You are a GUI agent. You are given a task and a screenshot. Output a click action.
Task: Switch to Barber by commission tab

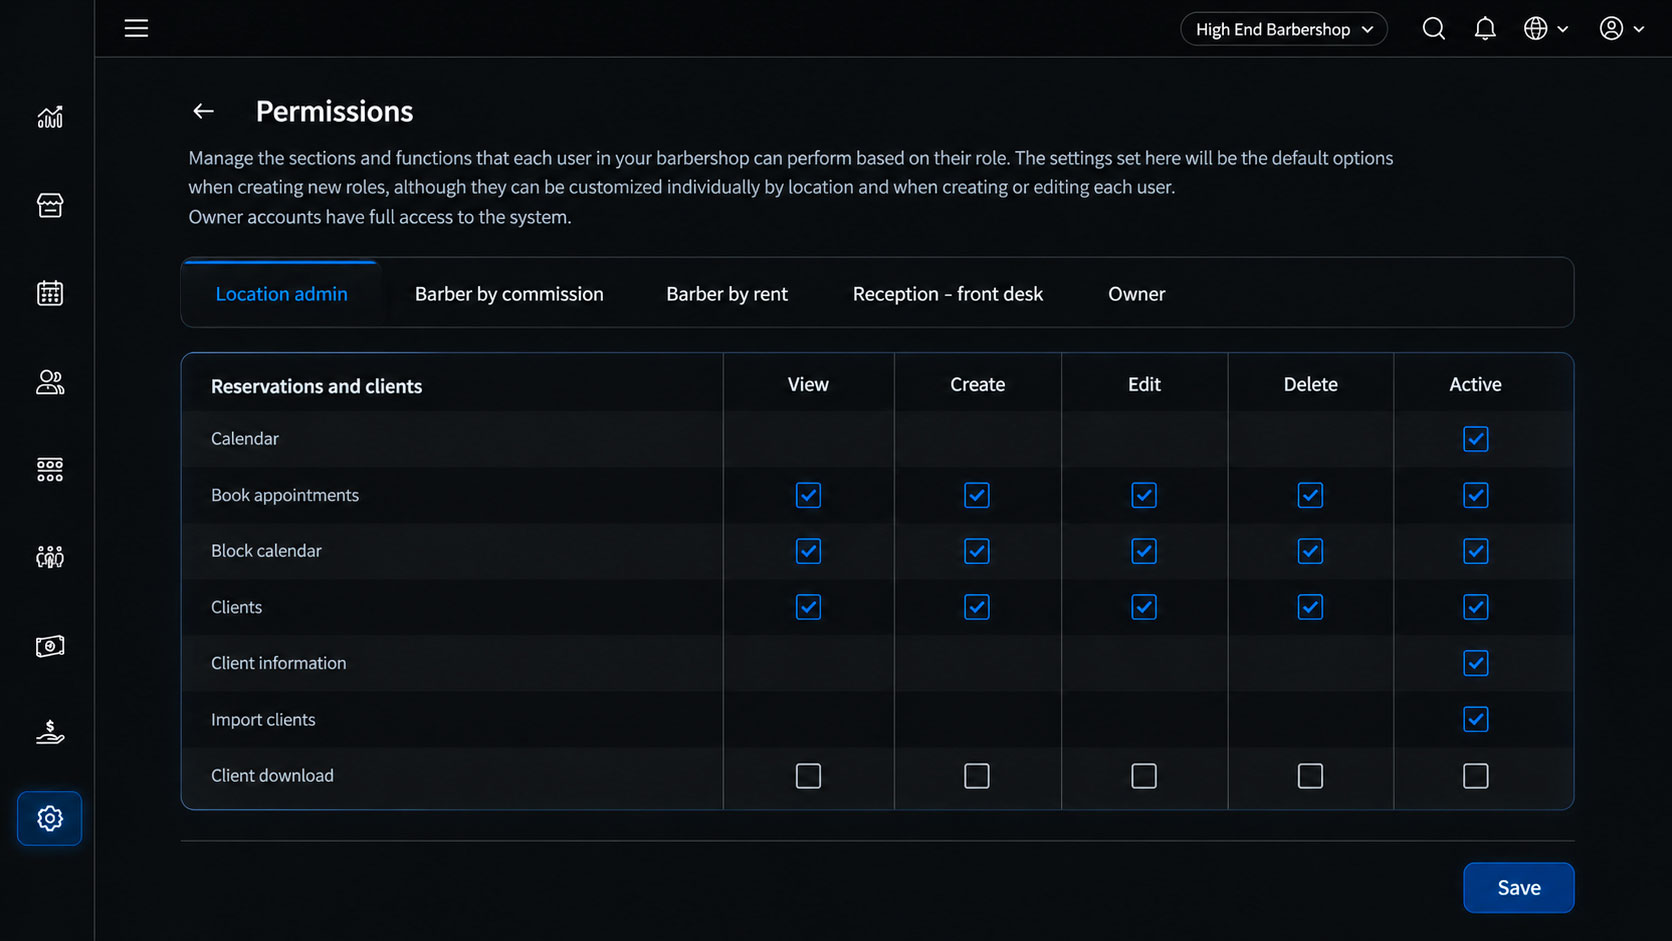(509, 294)
